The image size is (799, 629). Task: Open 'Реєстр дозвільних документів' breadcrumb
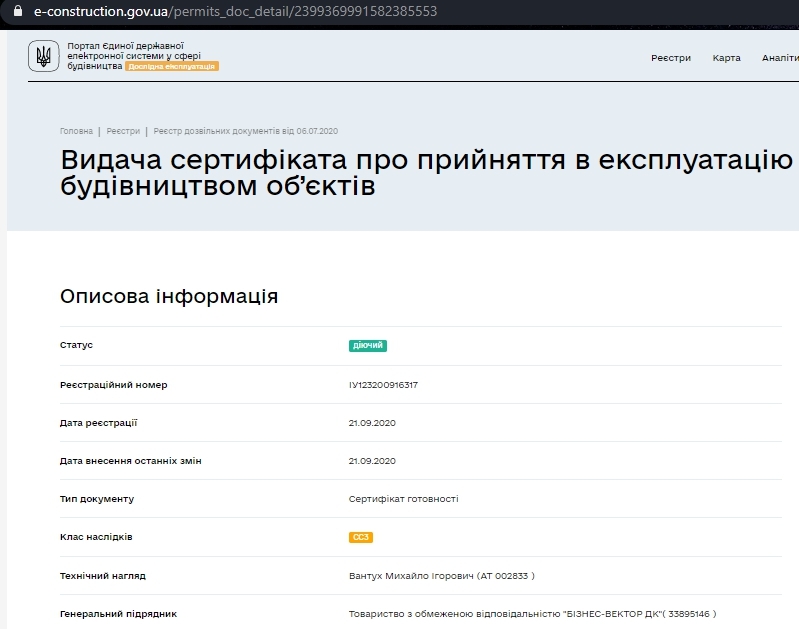tap(246, 131)
